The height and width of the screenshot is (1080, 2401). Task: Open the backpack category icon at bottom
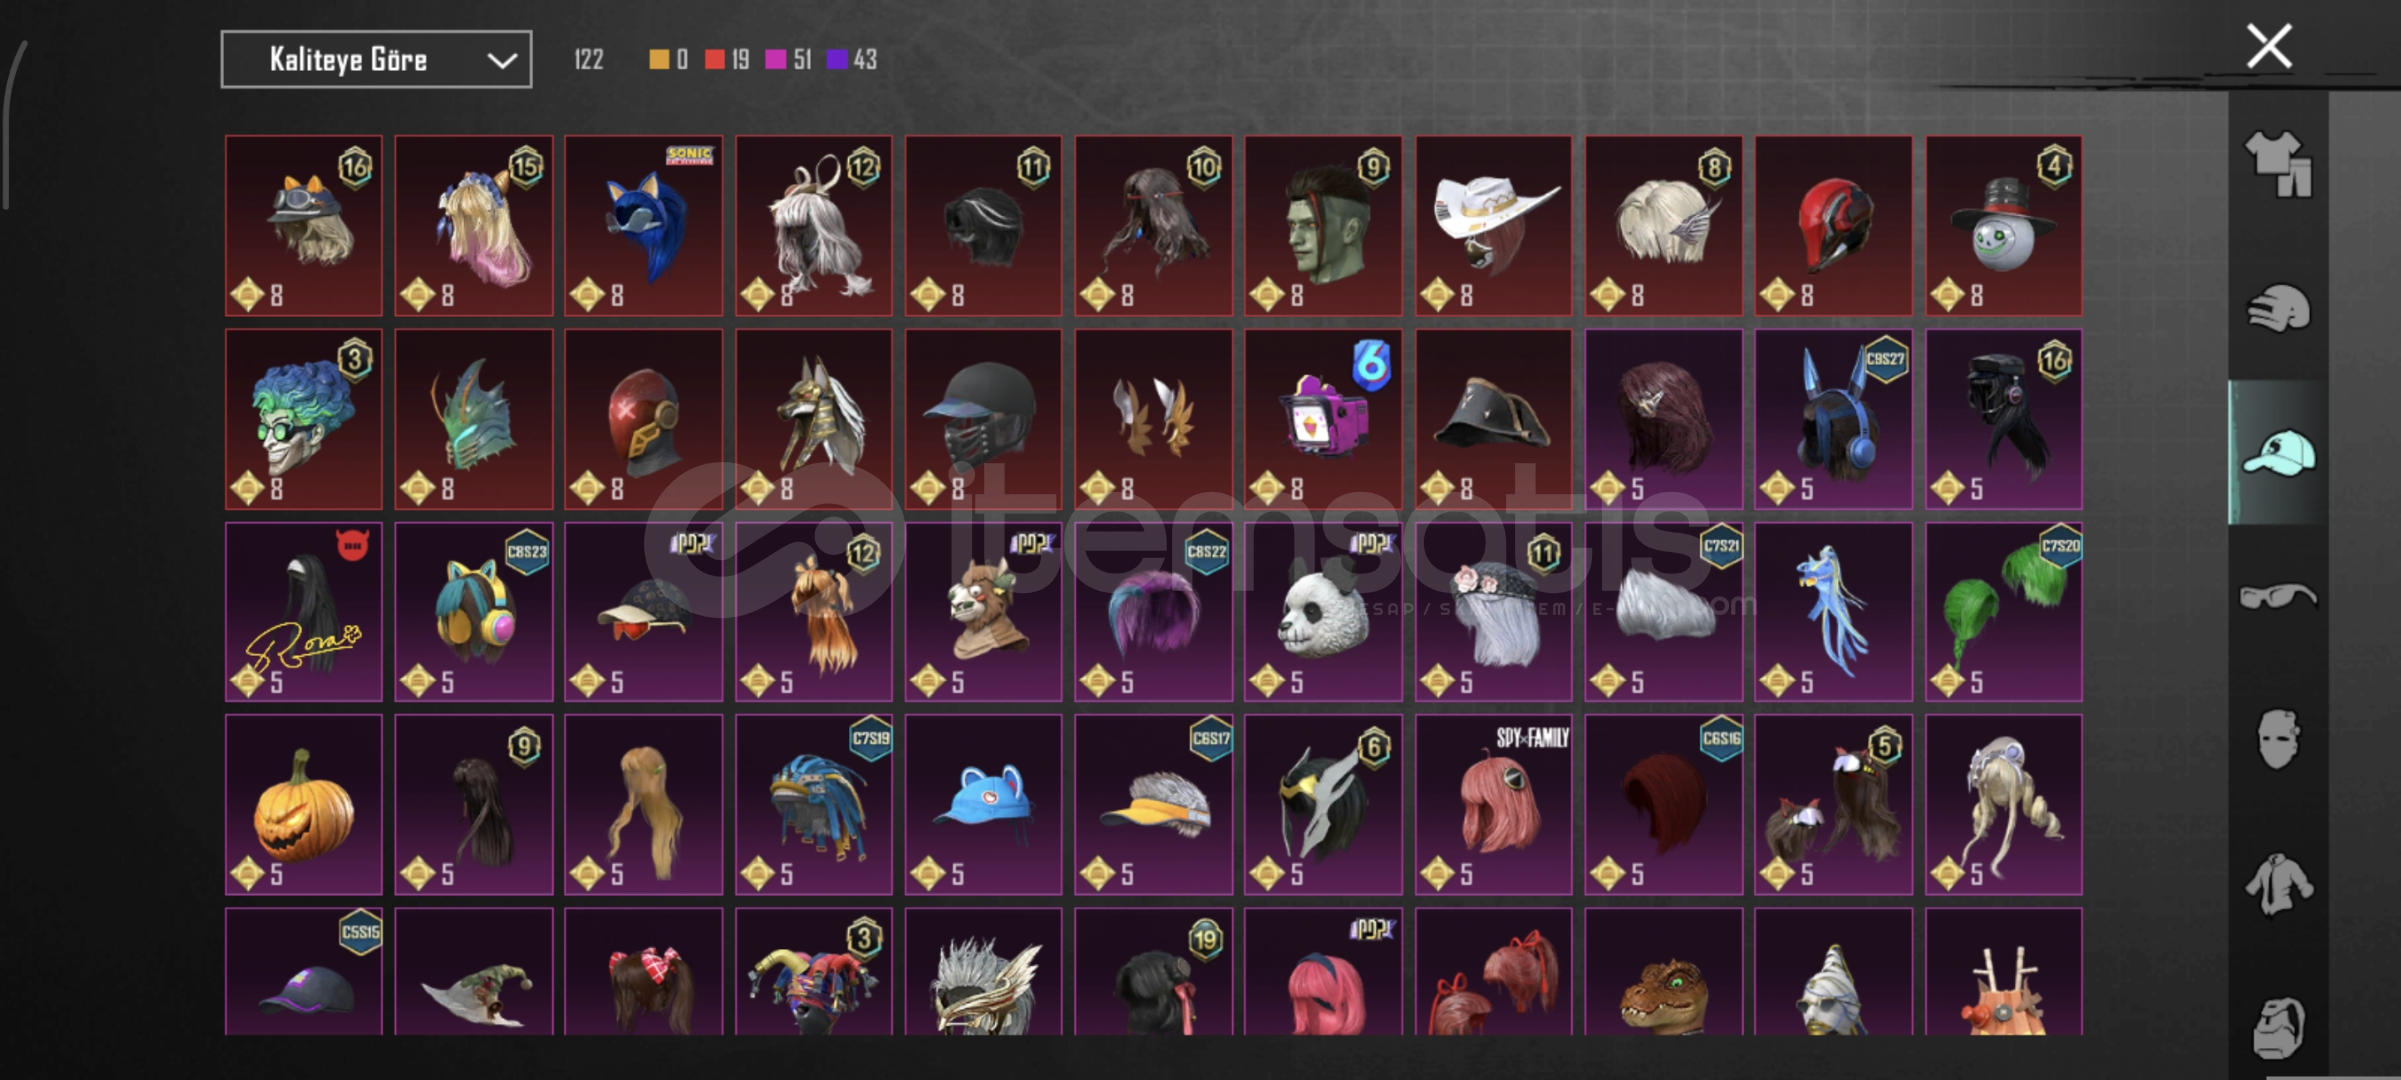[x=2278, y=1026]
